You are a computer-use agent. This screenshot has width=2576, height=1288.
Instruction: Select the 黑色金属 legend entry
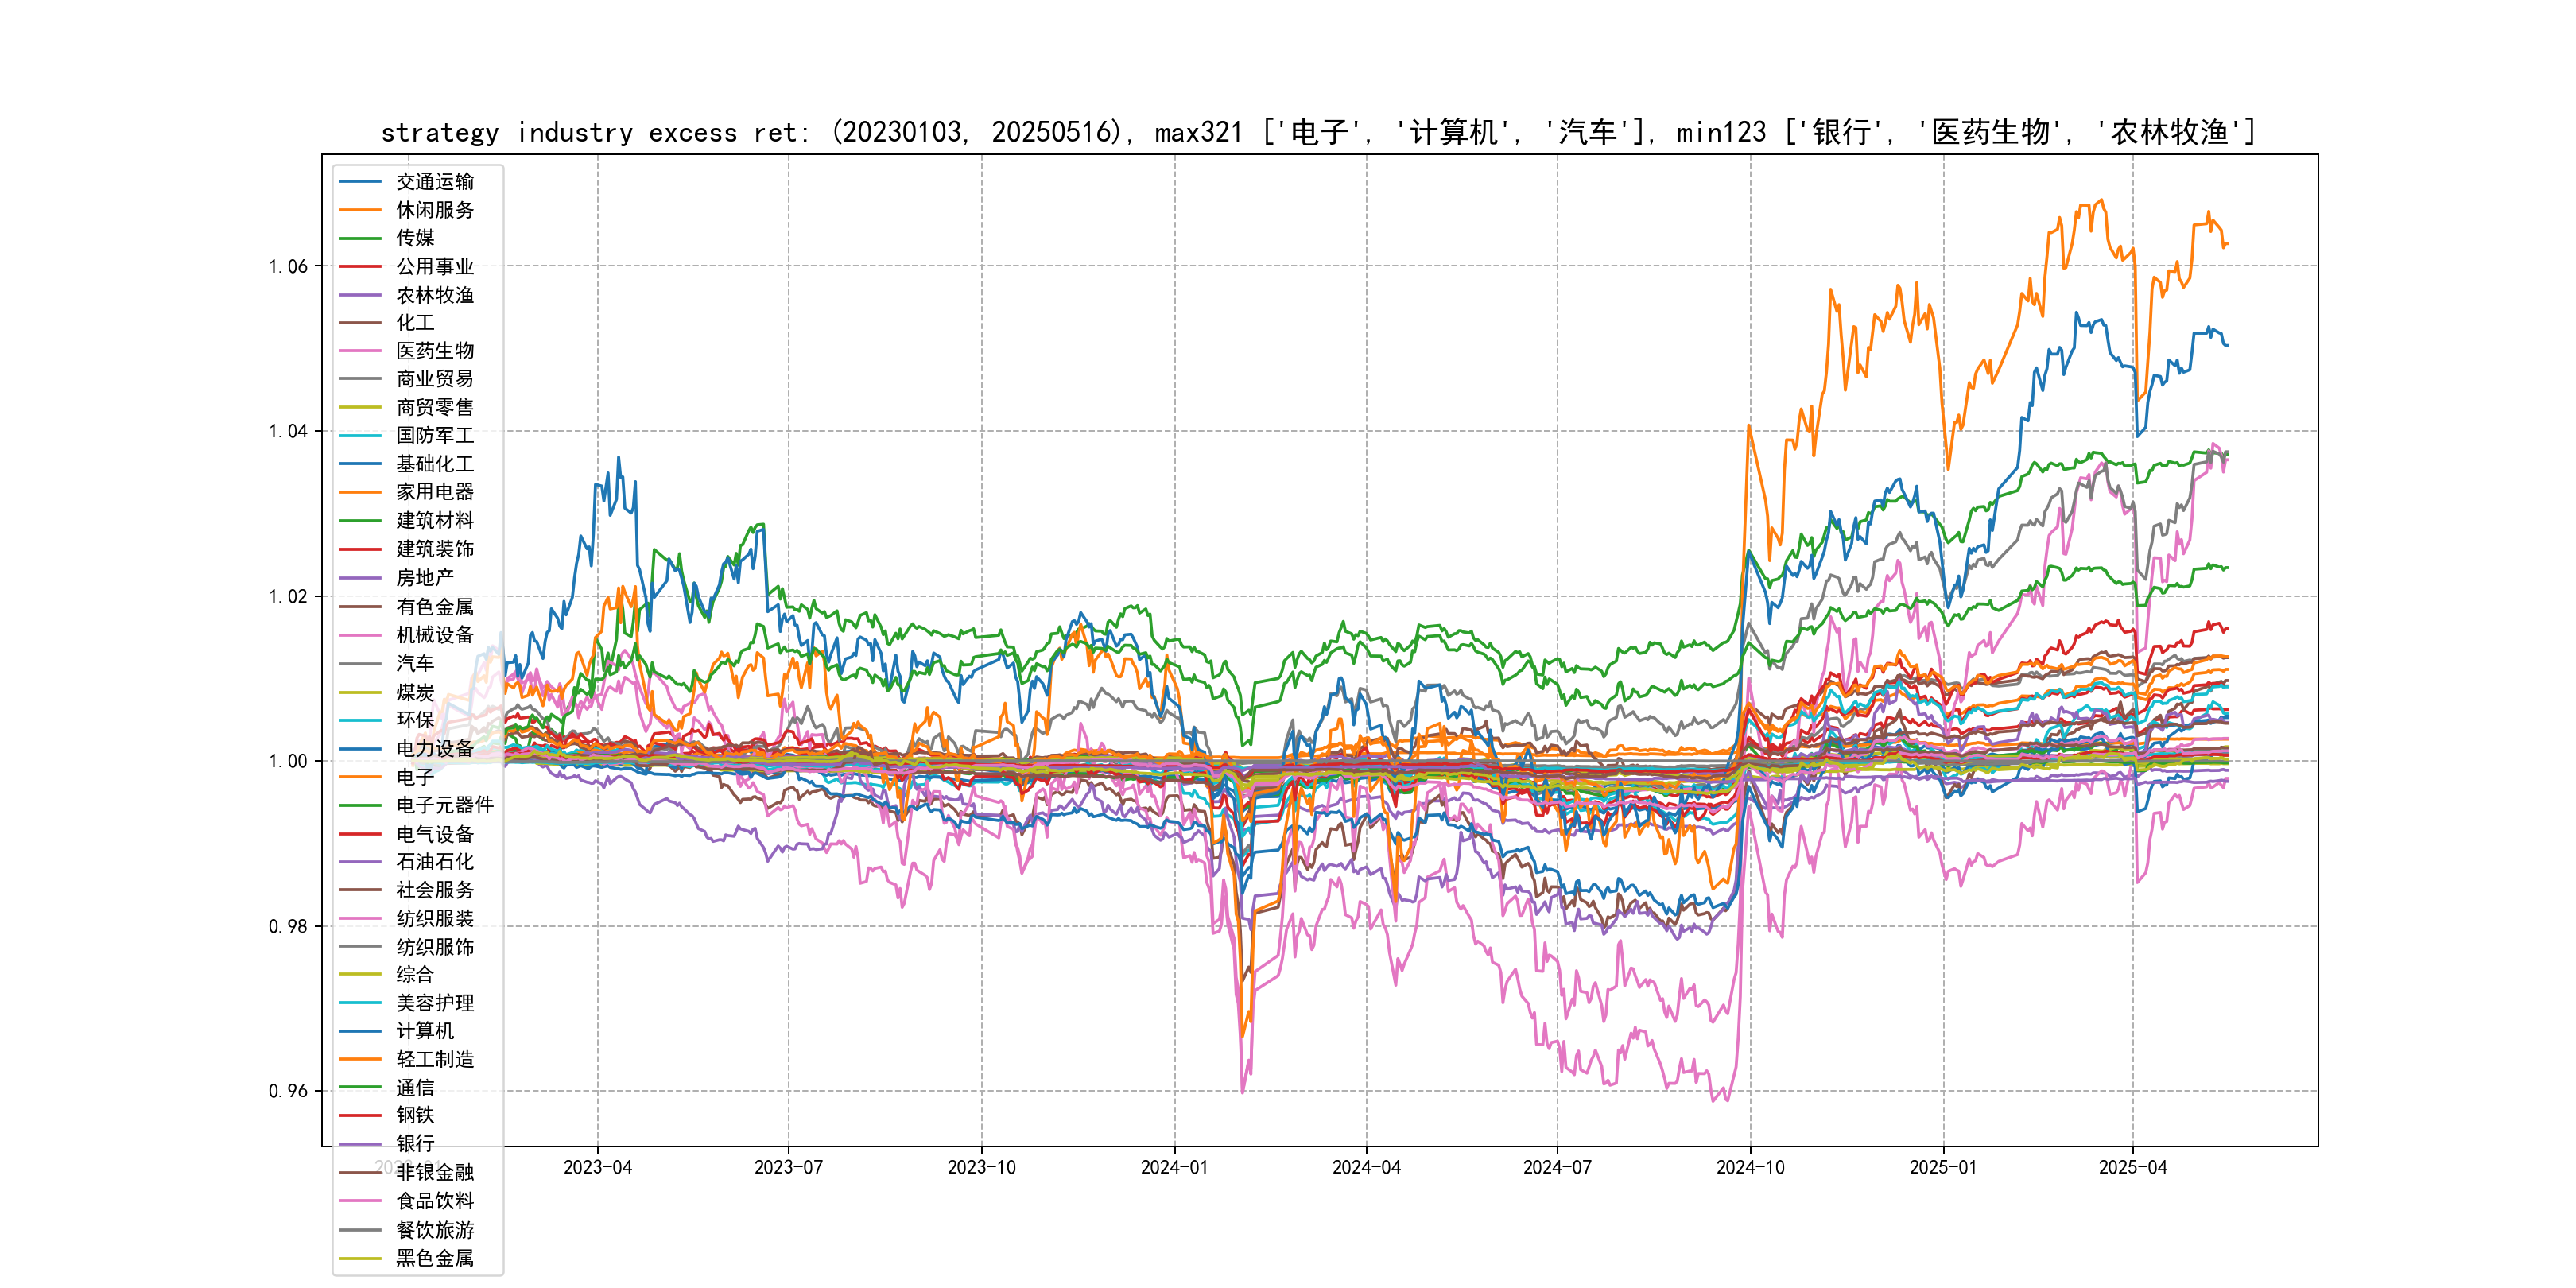click(434, 1258)
